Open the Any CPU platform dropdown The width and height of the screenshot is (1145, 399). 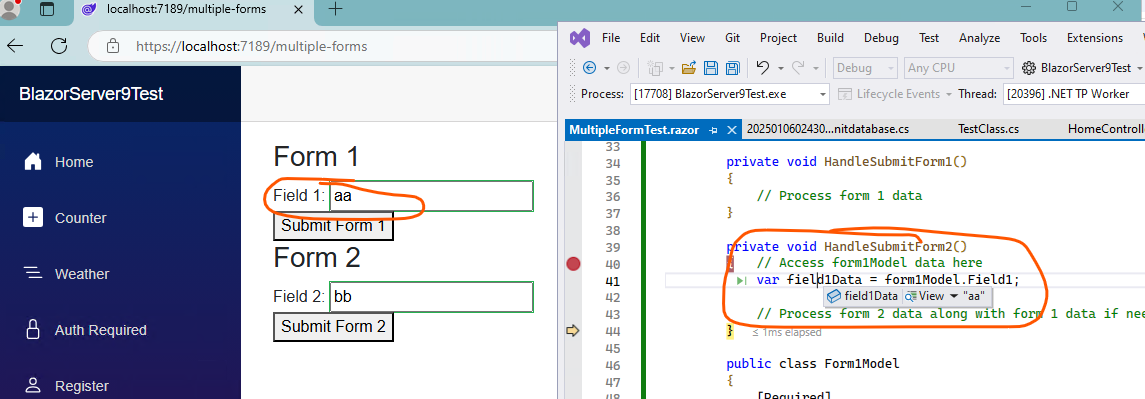coord(959,68)
